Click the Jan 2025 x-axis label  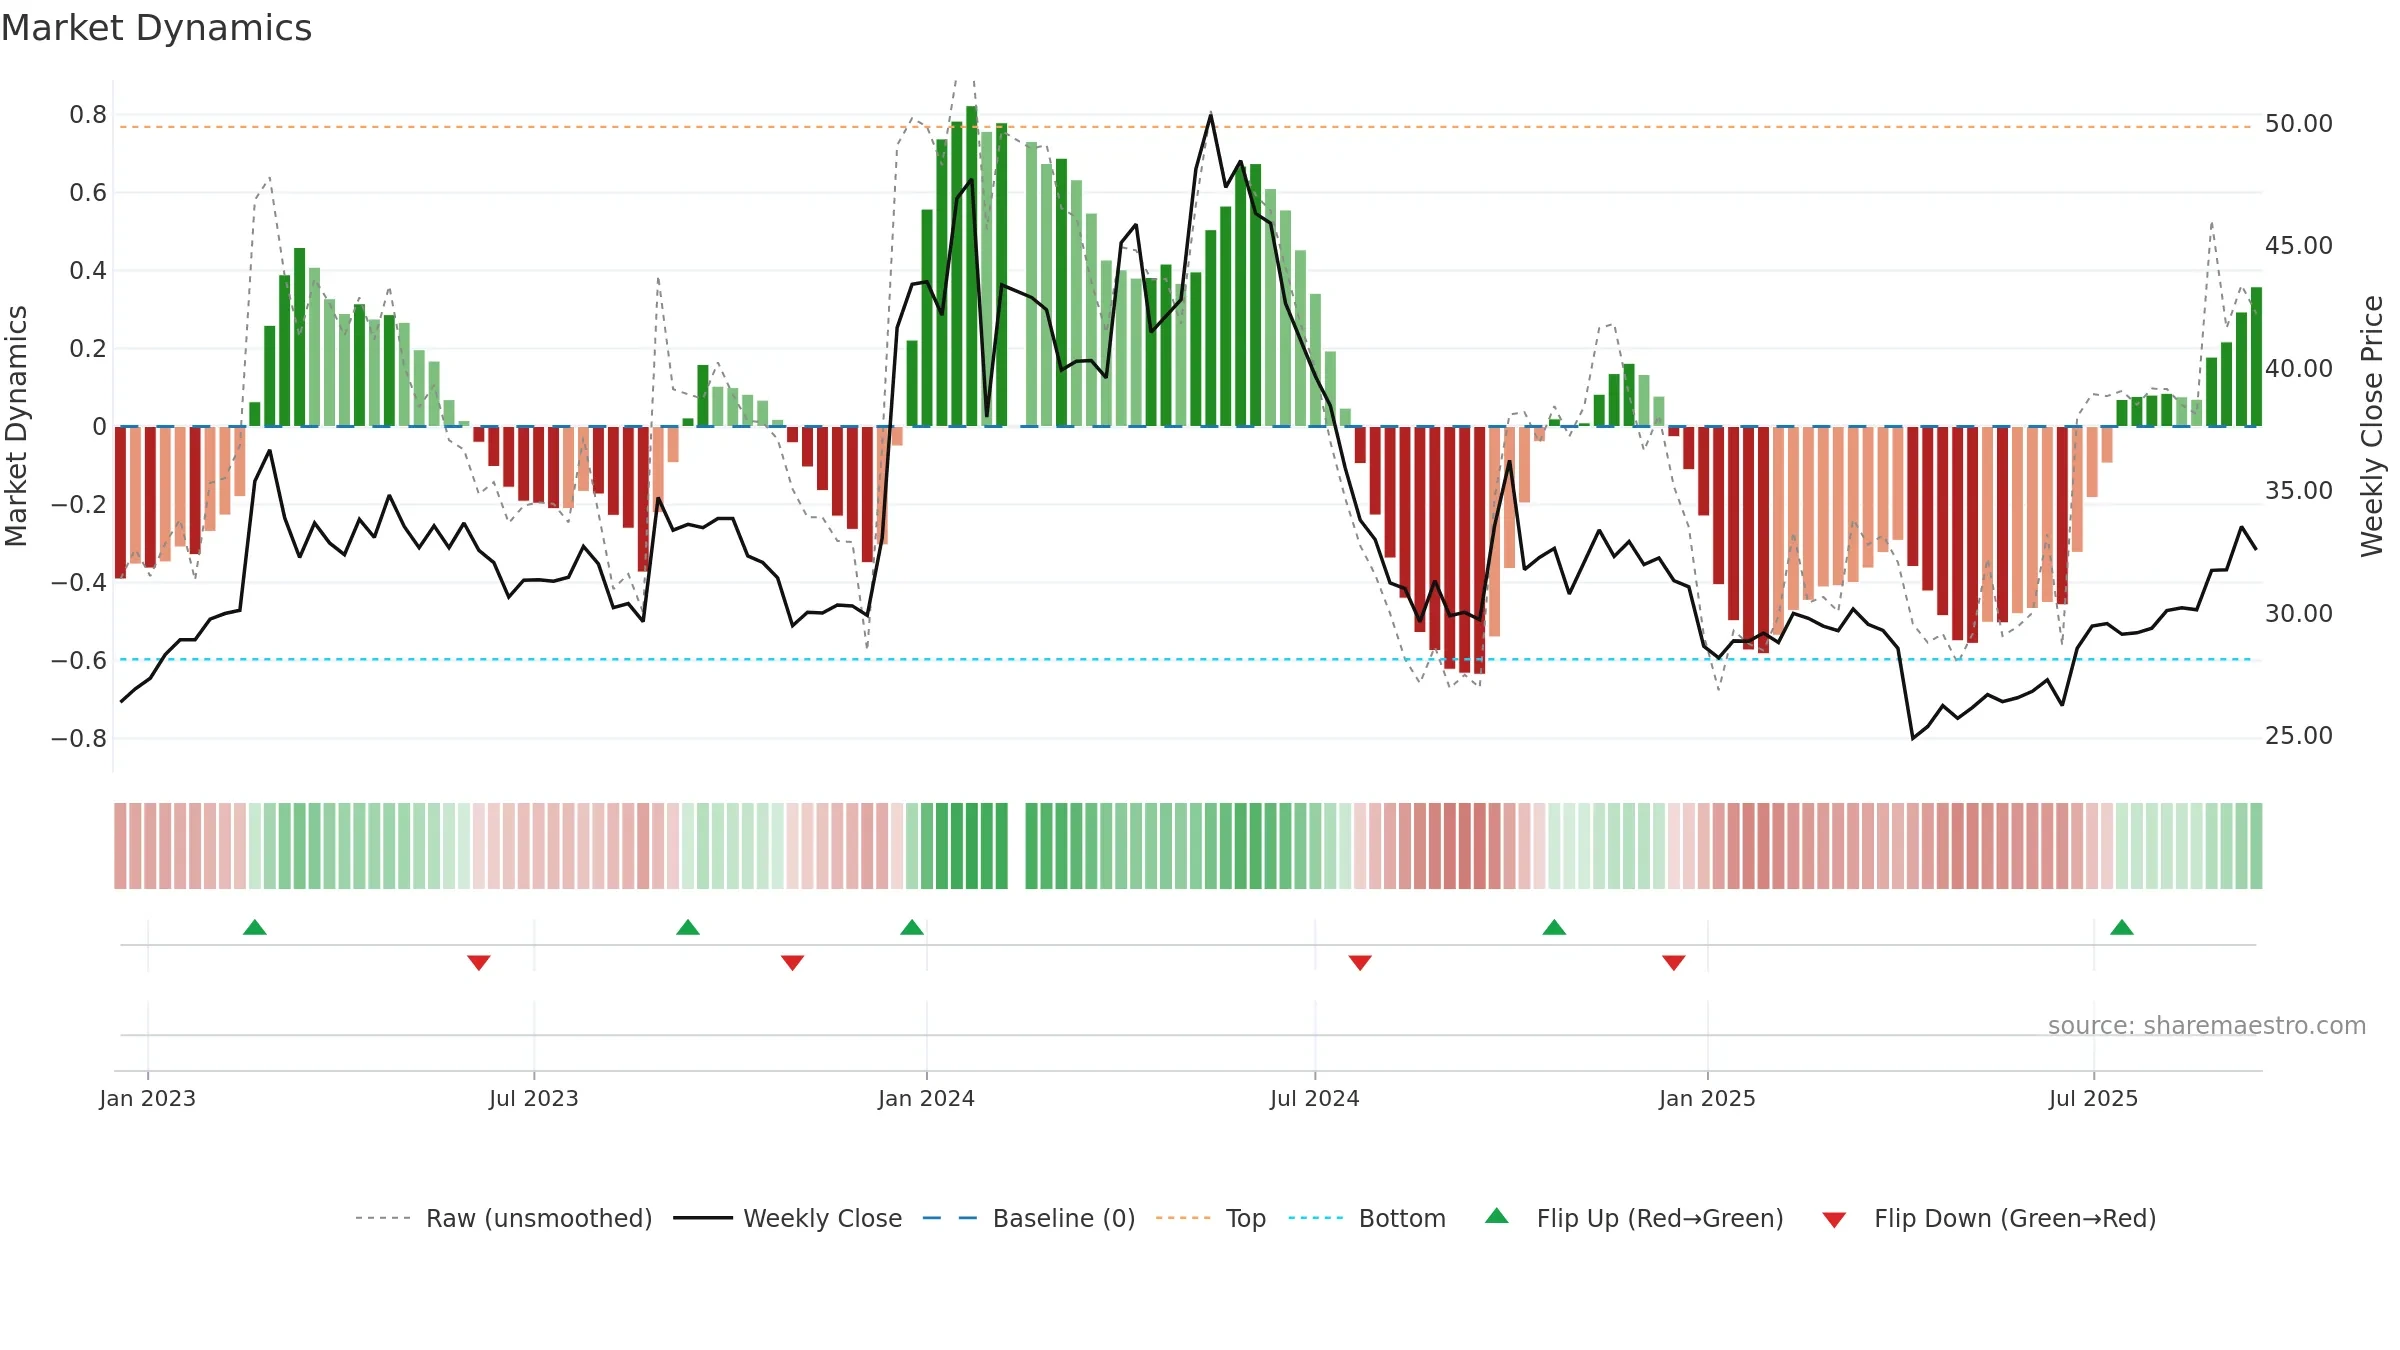click(1708, 1098)
